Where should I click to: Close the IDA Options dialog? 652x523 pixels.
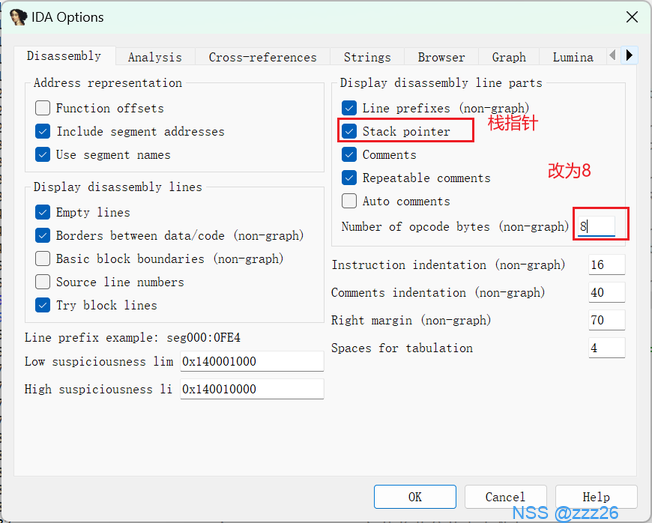(631, 17)
